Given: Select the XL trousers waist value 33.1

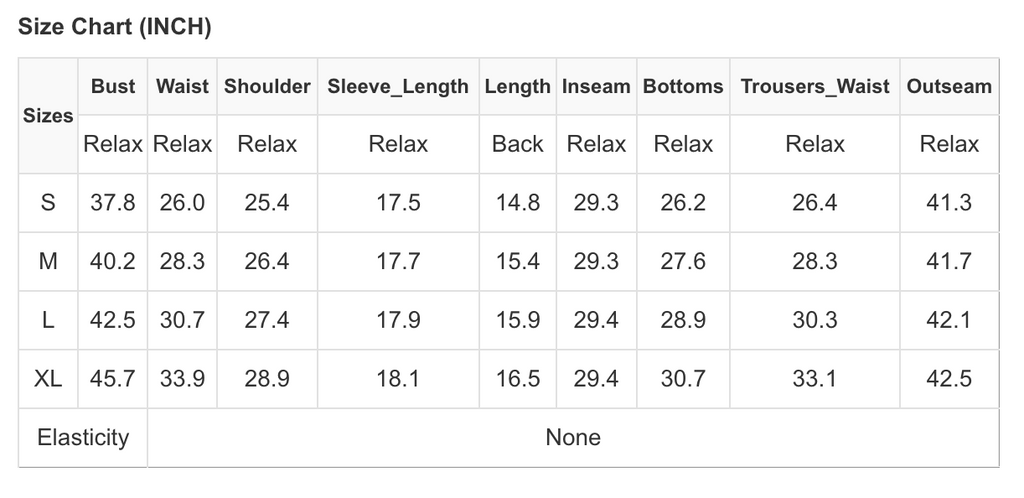Looking at the screenshot, I should 815,380.
